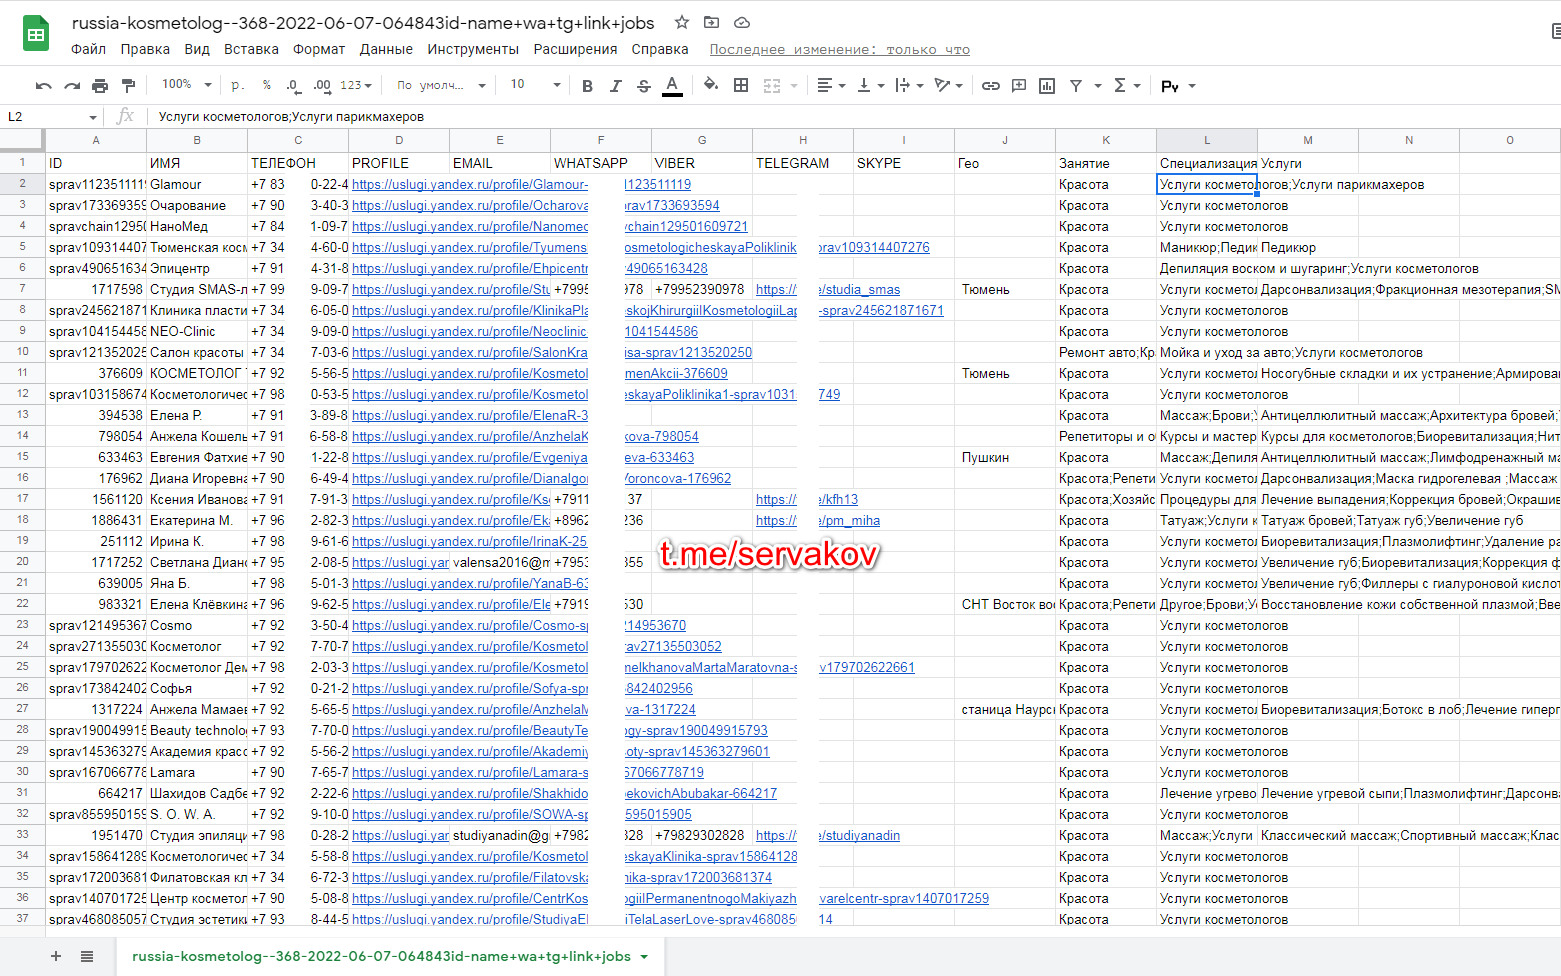
Task: Toggle bold formatting
Action: pos(587,86)
